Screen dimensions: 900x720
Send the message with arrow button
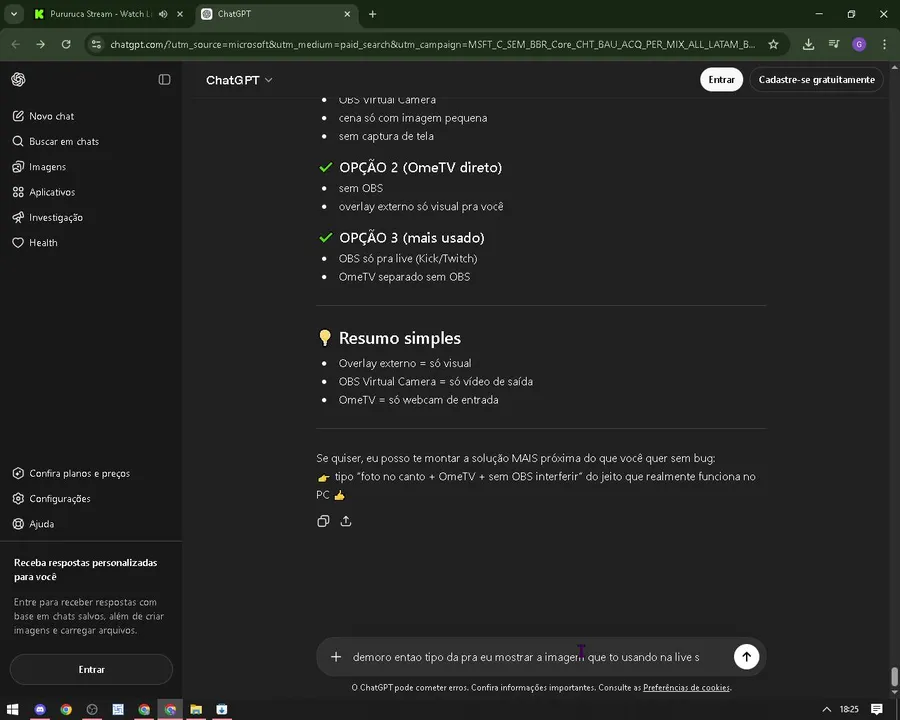(x=746, y=657)
